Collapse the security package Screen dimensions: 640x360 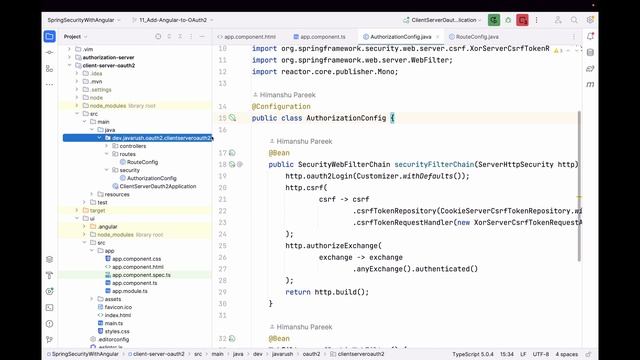(x=107, y=170)
